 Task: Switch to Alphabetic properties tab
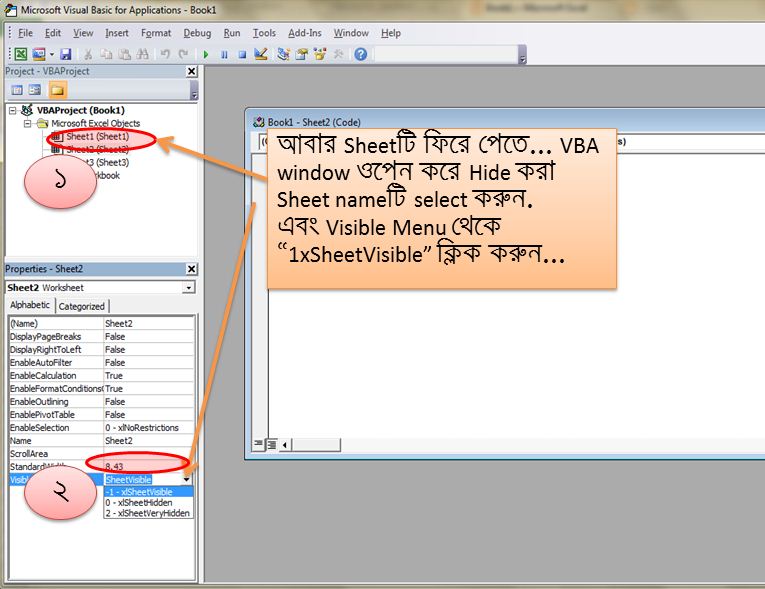(x=30, y=305)
